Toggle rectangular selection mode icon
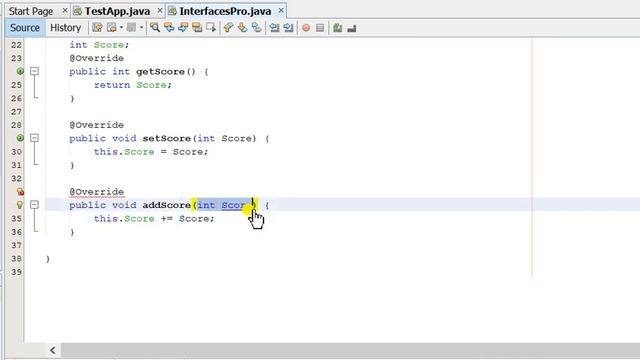 (211, 28)
